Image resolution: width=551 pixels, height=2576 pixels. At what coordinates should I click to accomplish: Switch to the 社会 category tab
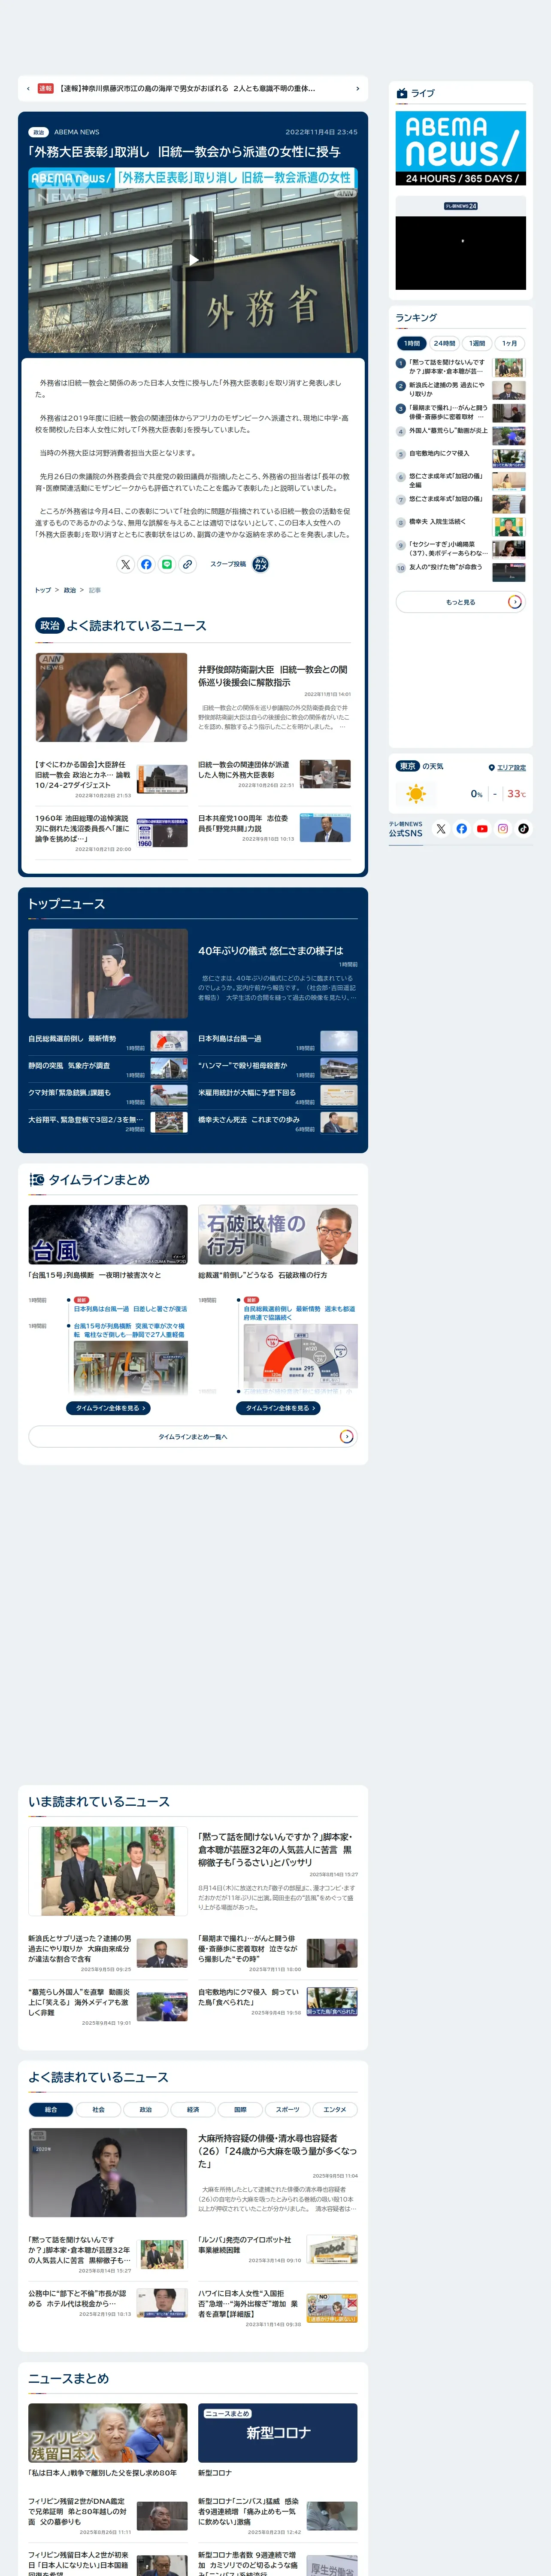98,2110
